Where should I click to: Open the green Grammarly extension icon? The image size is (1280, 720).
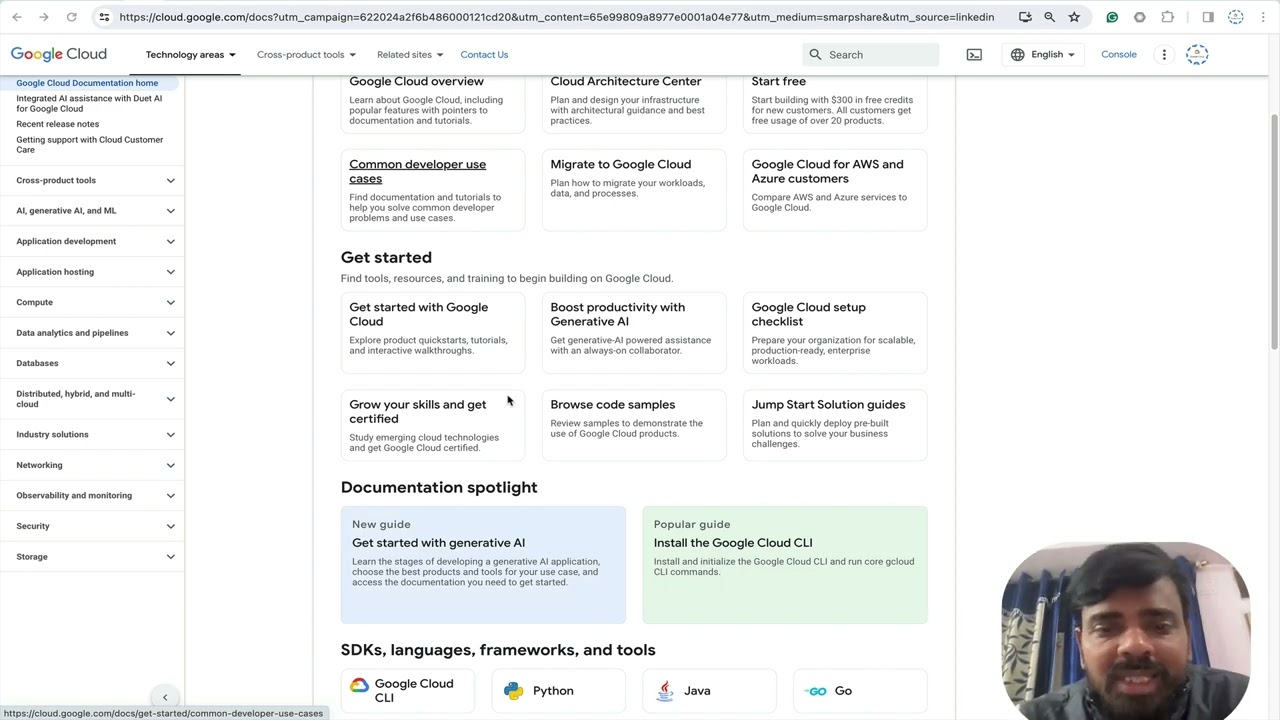tap(1112, 17)
